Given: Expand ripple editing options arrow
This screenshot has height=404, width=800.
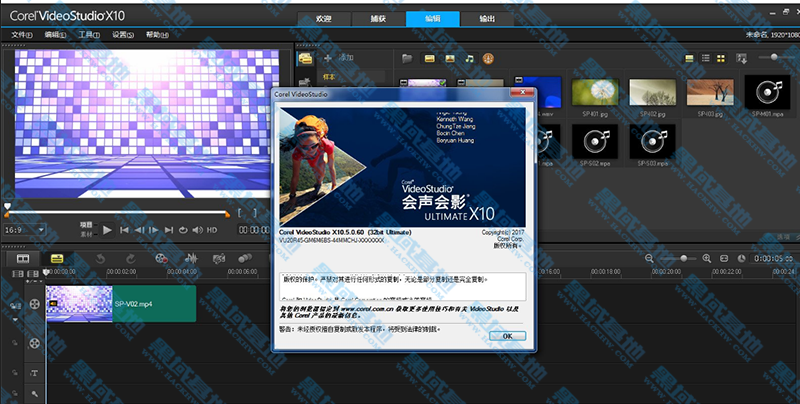Looking at the screenshot, I should click(15, 320).
